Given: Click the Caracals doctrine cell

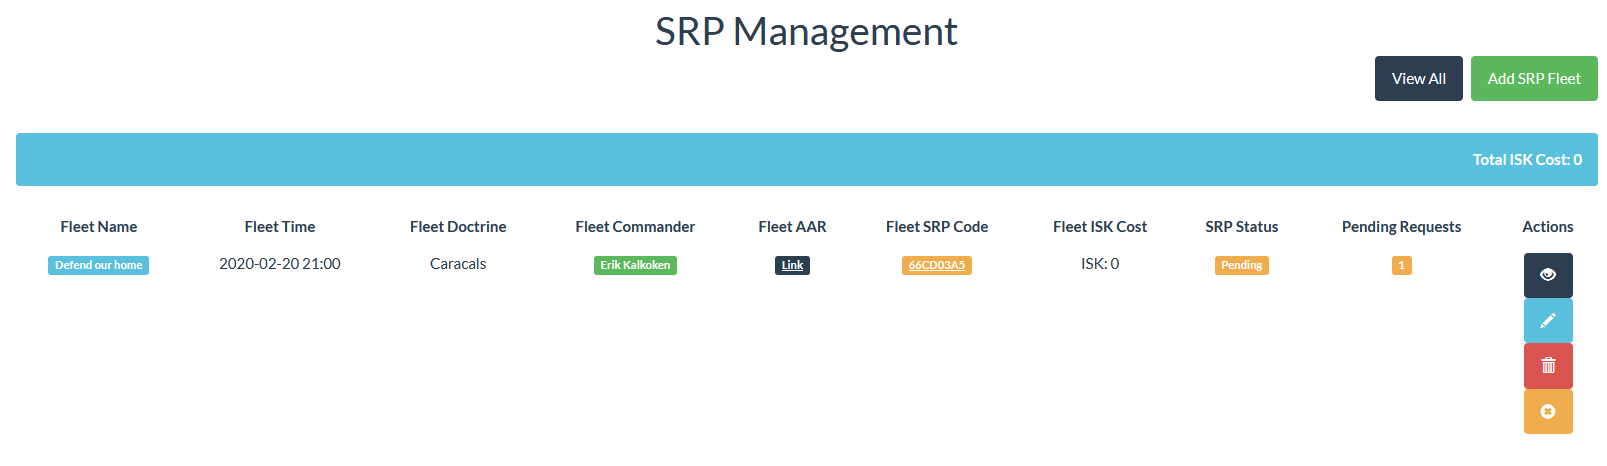Looking at the screenshot, I should tap(458, 264).
